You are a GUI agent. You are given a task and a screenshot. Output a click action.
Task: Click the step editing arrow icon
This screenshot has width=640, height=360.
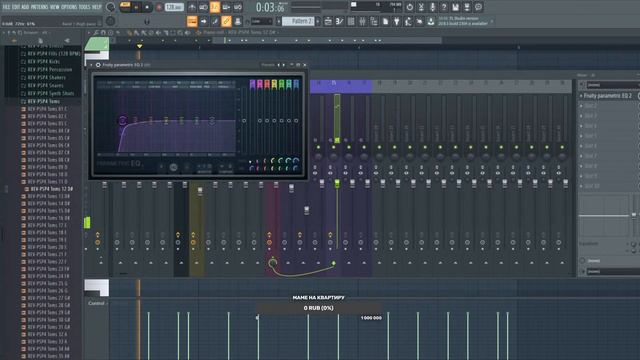coord(203,21)
